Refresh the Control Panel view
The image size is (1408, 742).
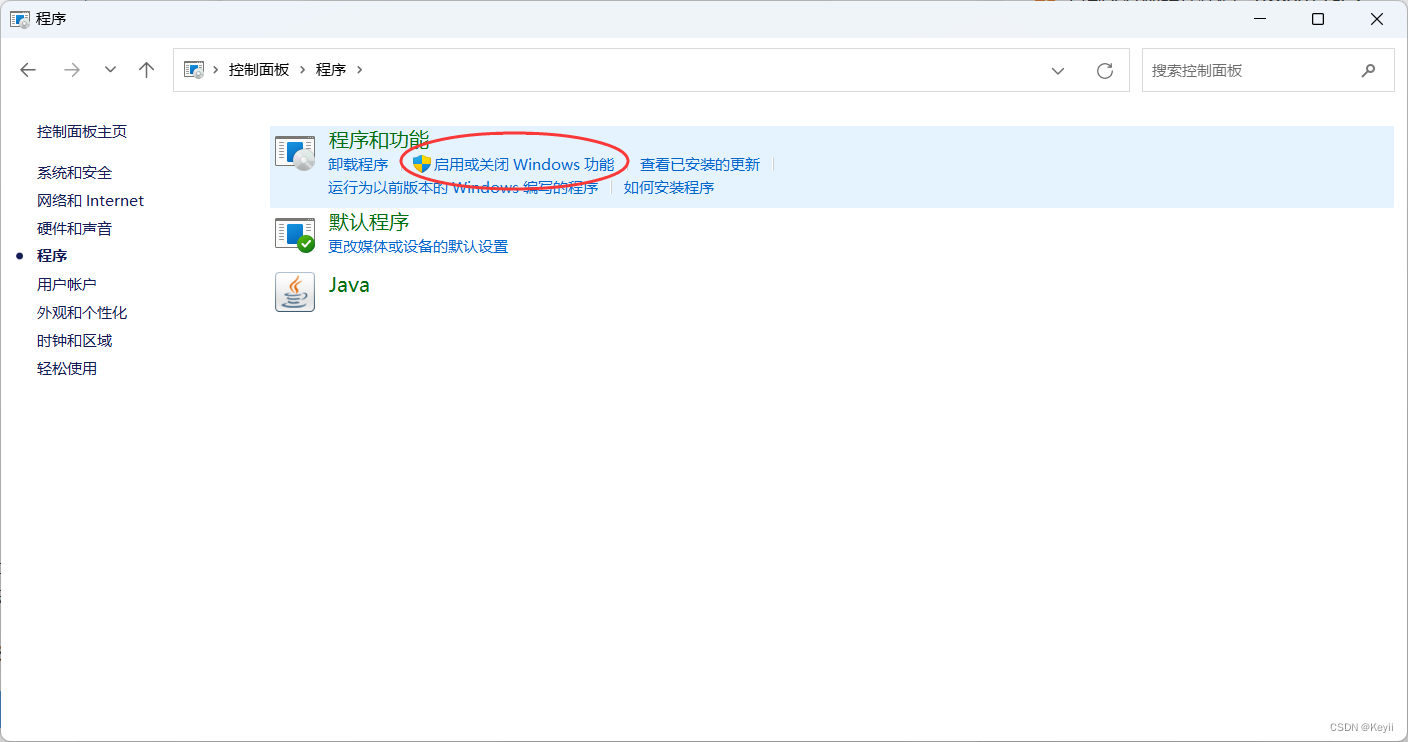coord(1105,70)
